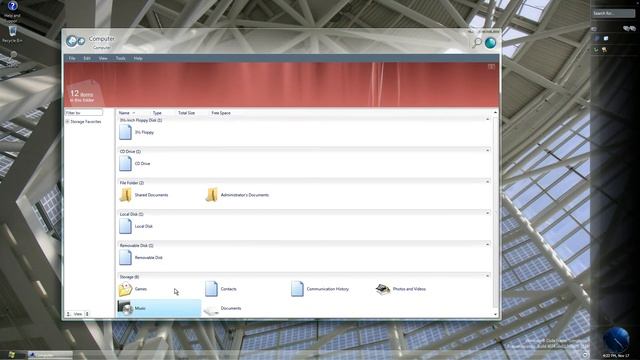Open the 3½ Floppy drive icon

tap(125, 132)
